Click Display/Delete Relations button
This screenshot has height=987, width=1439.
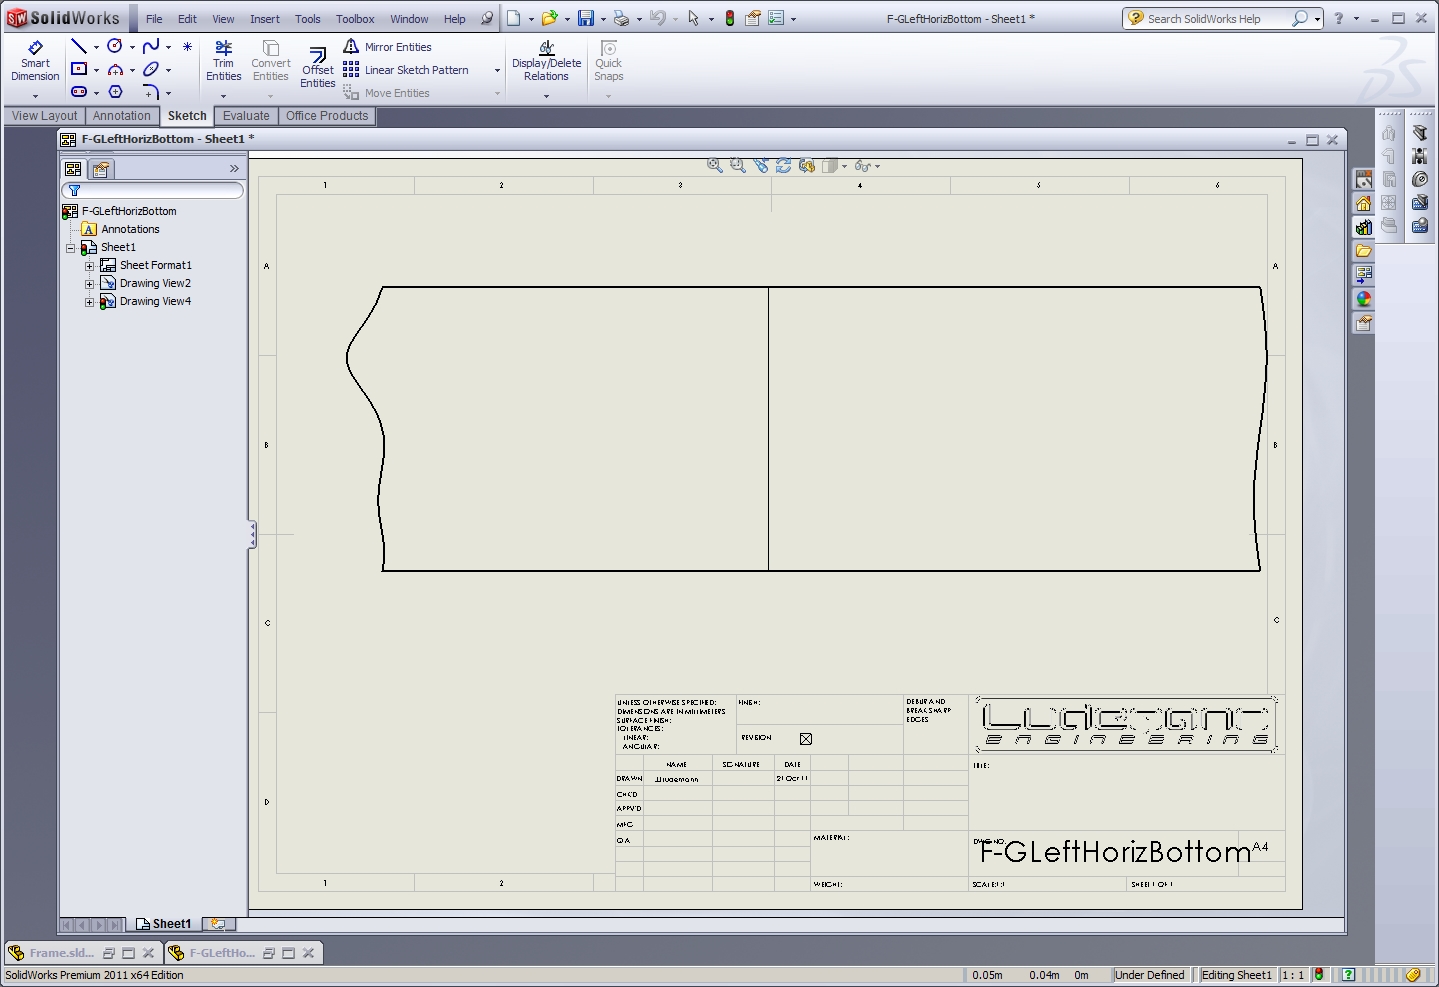(x=546, y=62)
